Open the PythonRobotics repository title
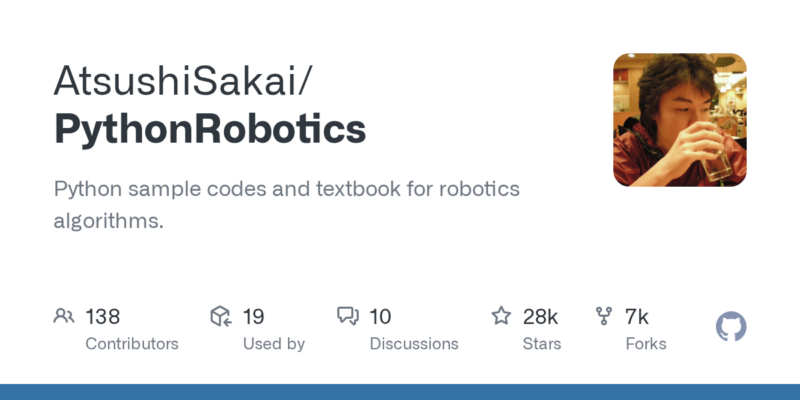The width and height of the screenshot is (800, 400). [x=209, y=130]
